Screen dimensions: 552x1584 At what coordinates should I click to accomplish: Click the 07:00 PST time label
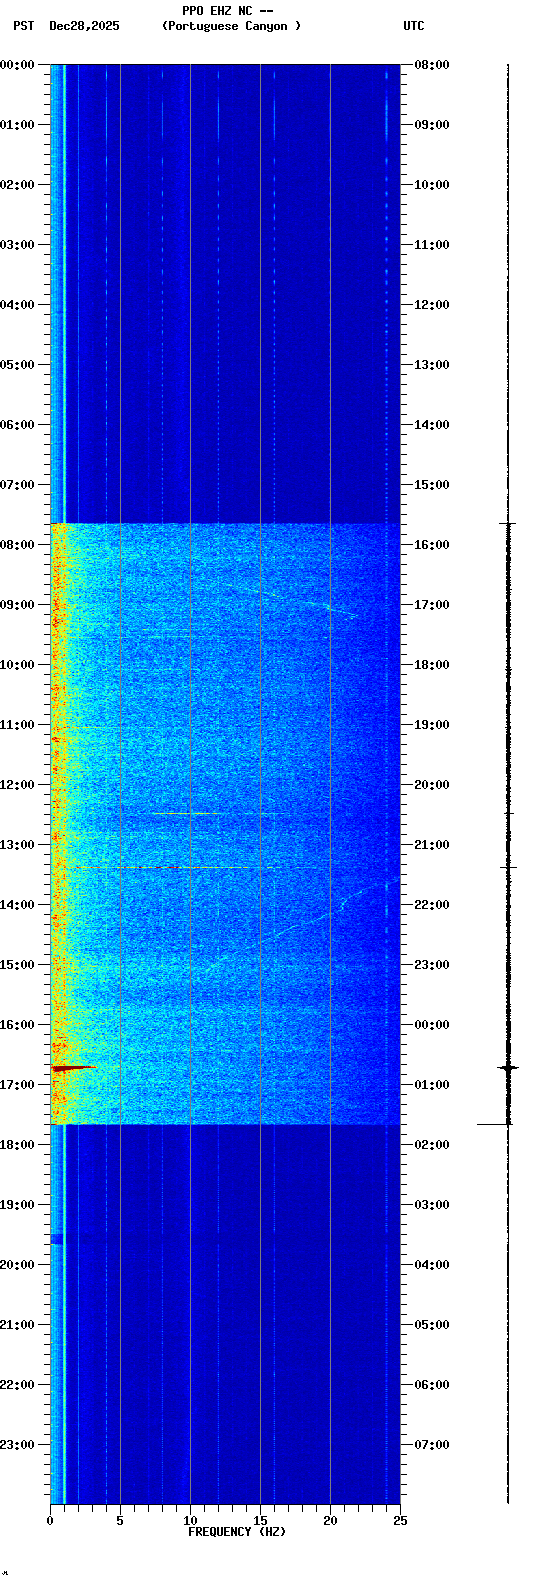click(x=17, y=485)
